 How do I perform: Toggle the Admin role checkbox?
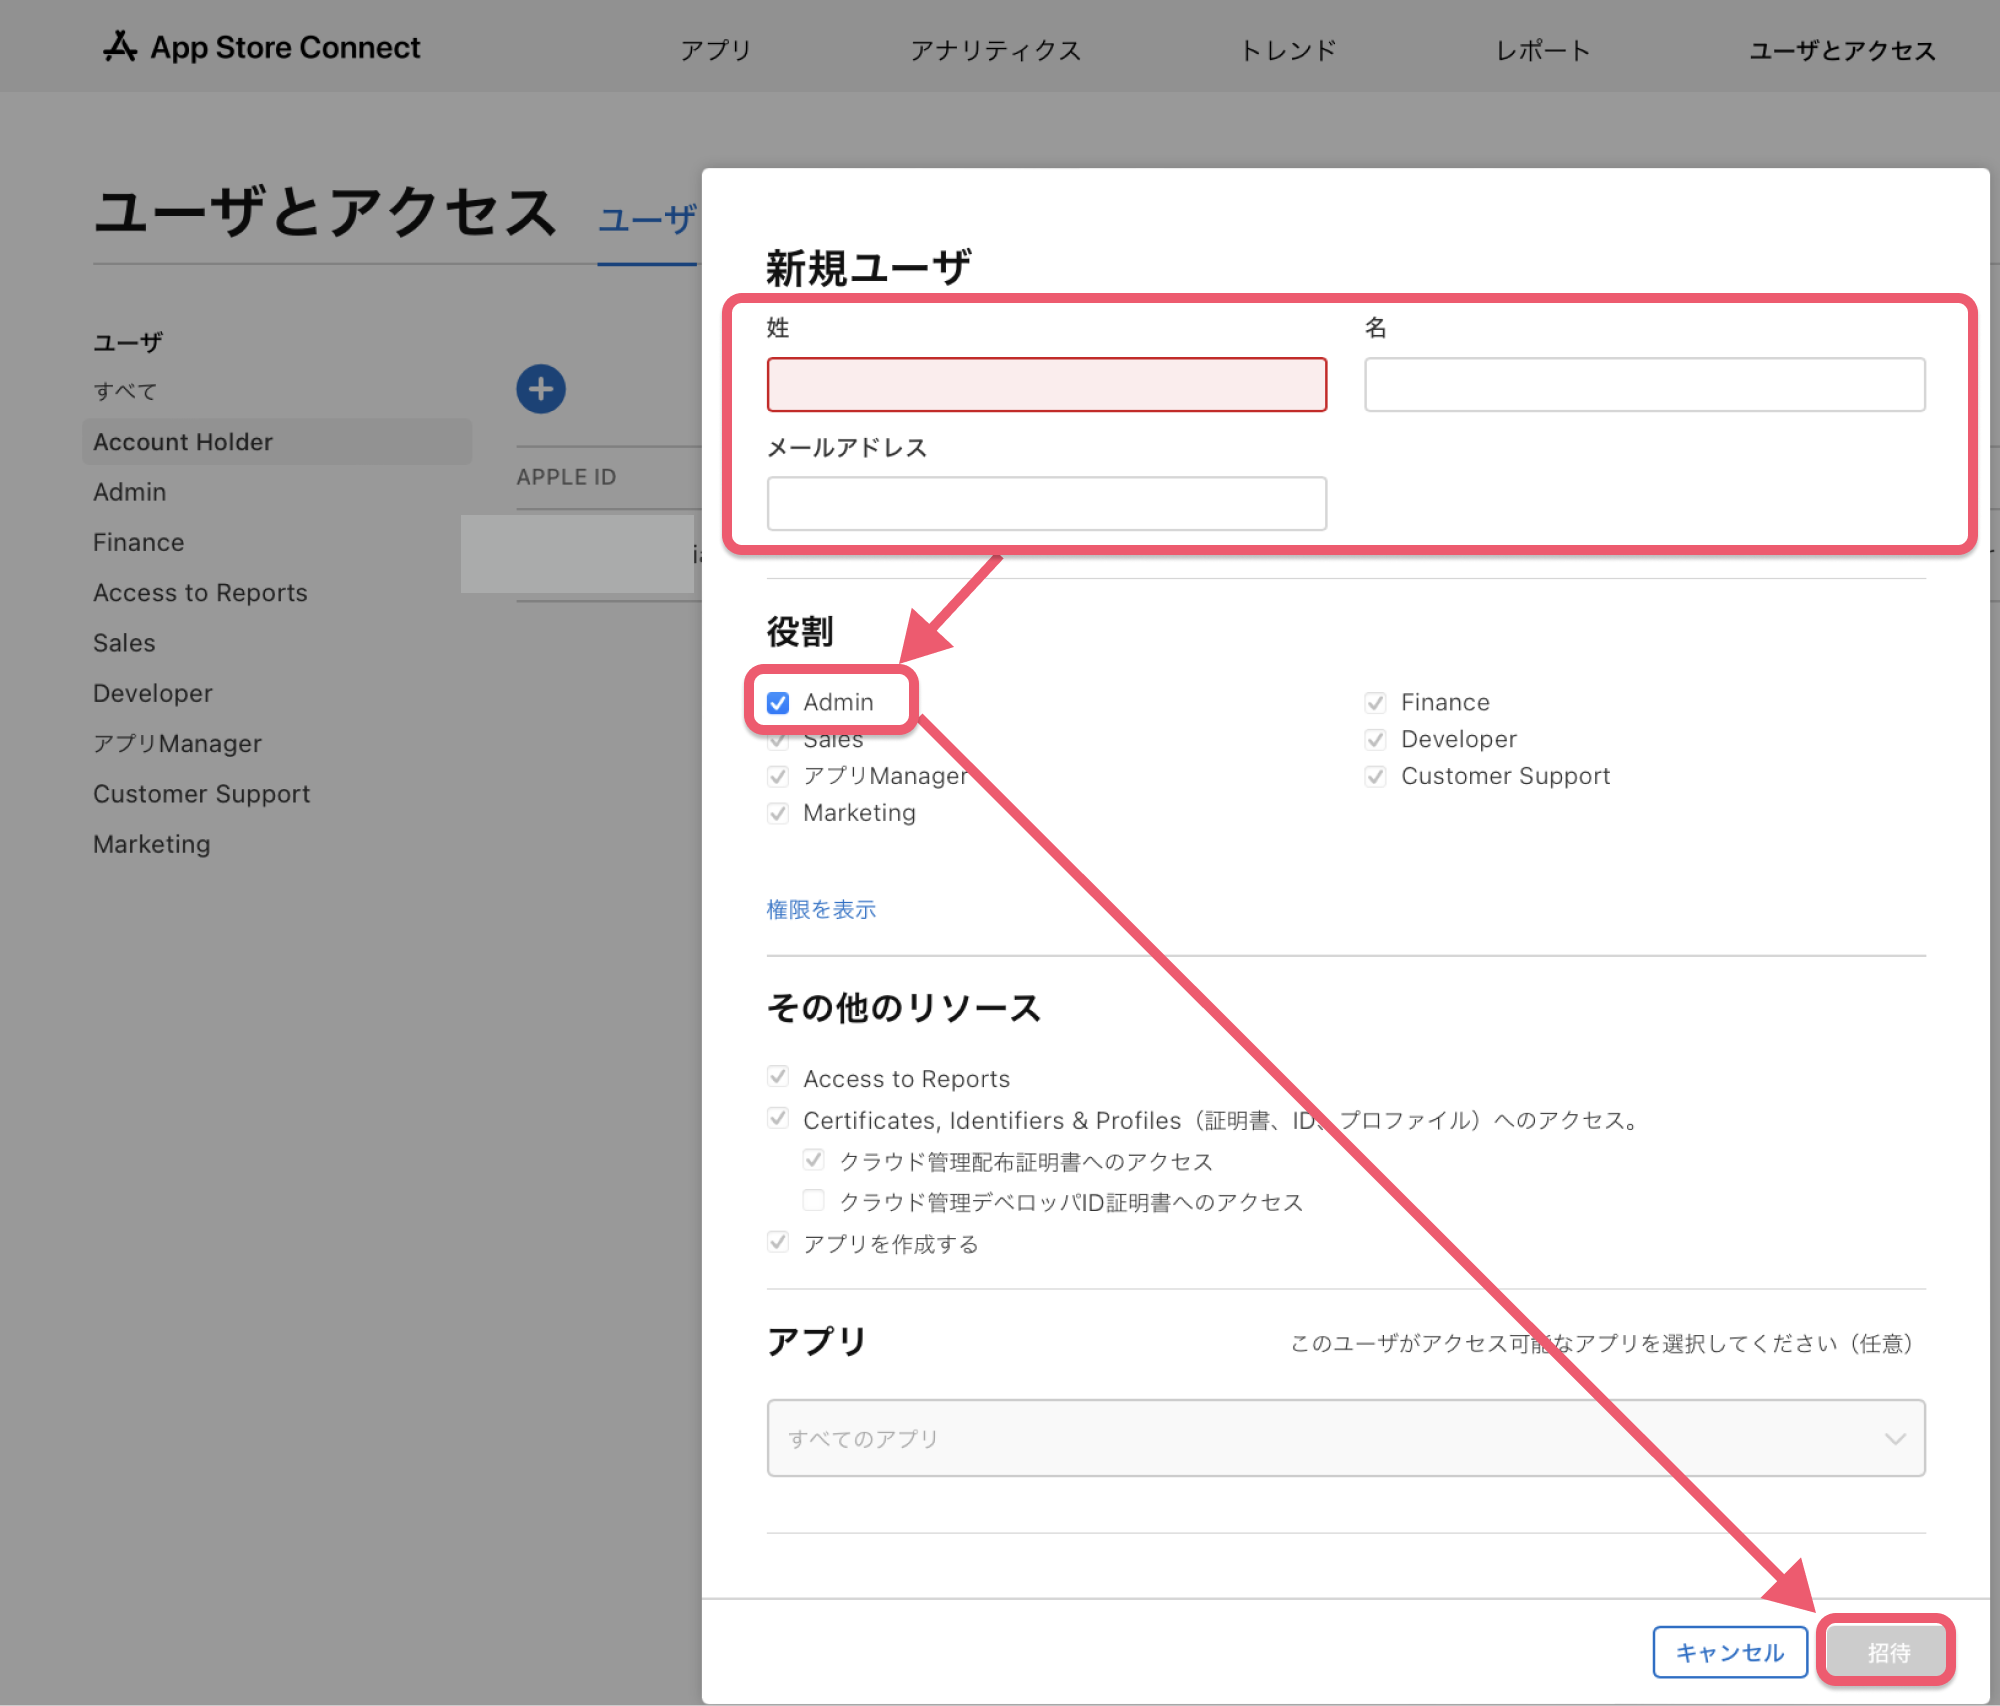(x=778, y=702)
